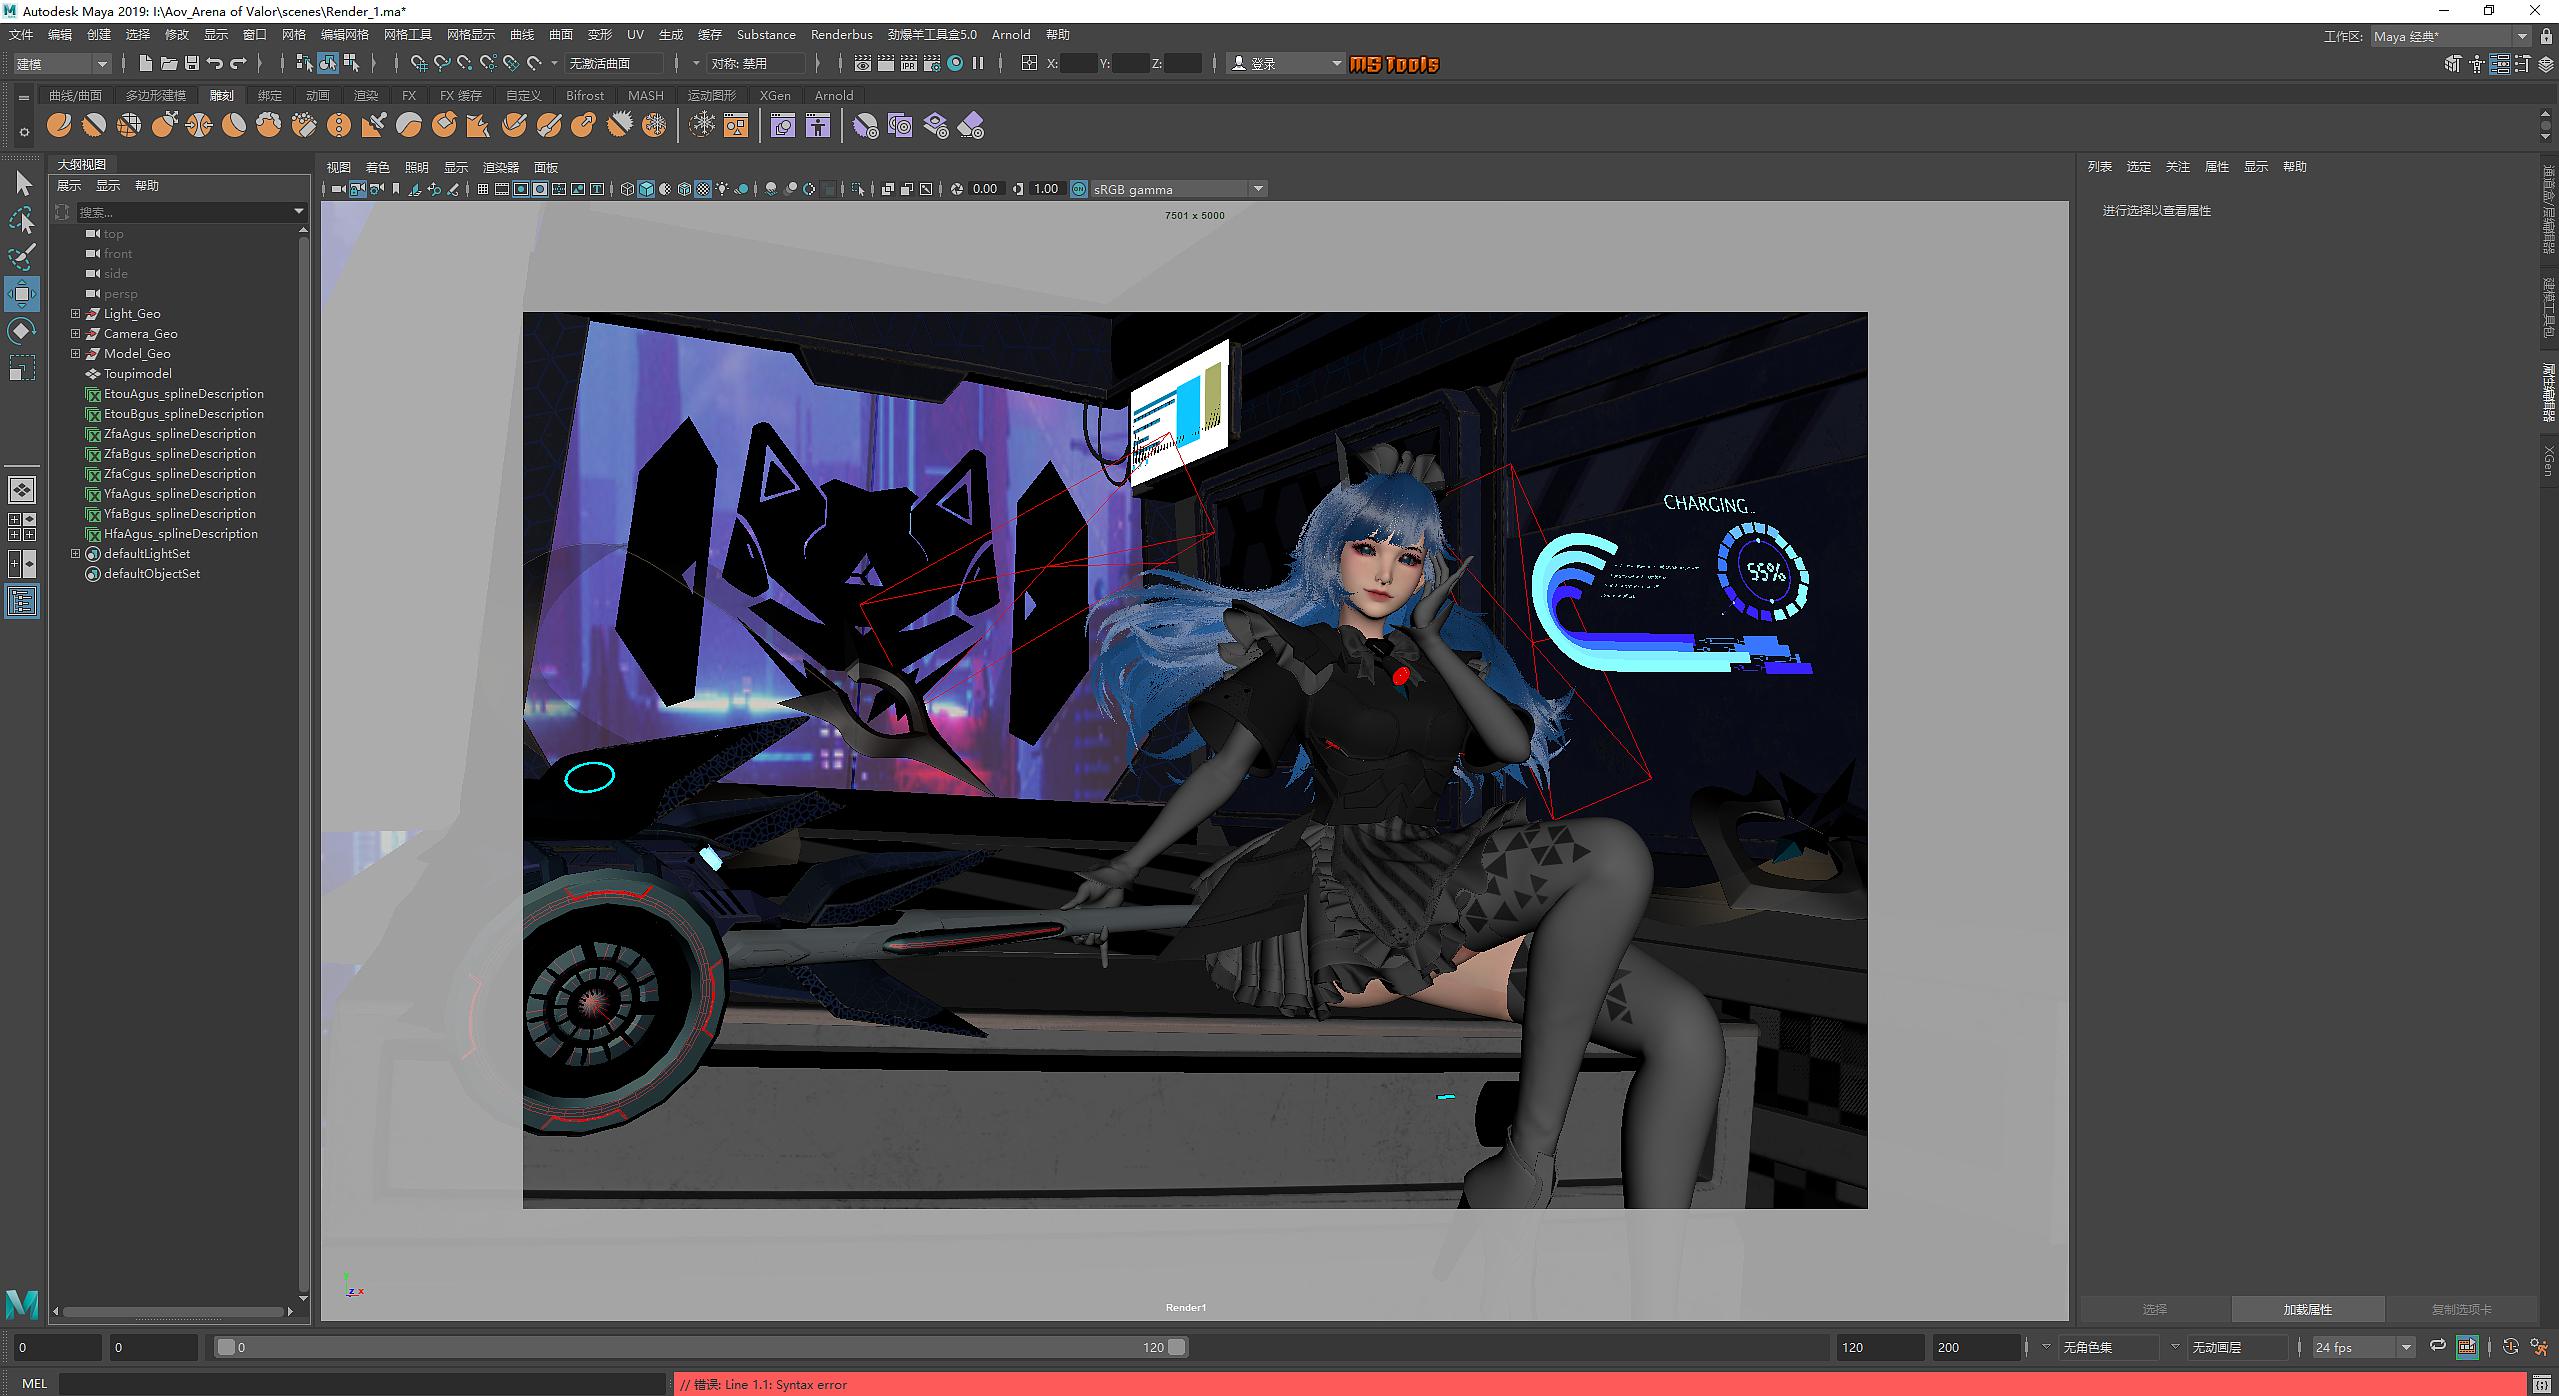Click the Outliner layout icon in toolbox
The width and height of the screenshot is (2559, 1396).
click(x=22, y=601)
